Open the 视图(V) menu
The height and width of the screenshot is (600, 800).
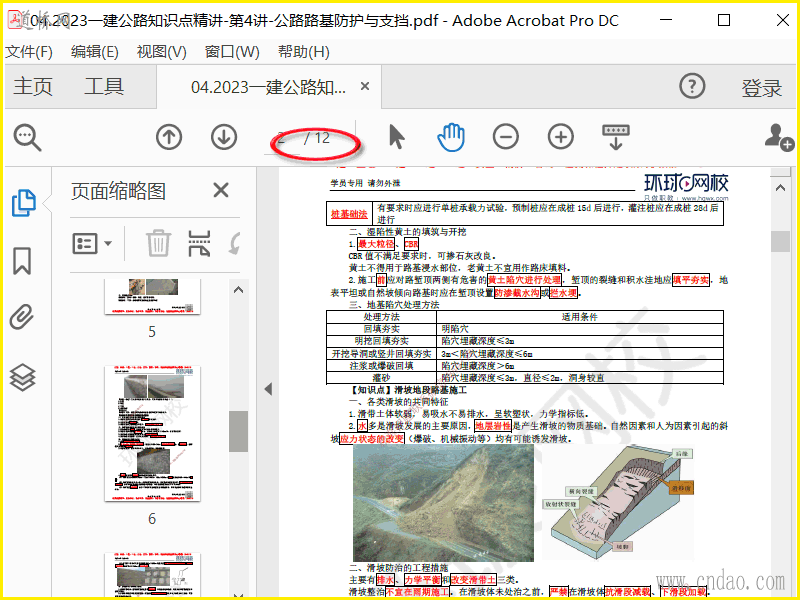point(162,52)
